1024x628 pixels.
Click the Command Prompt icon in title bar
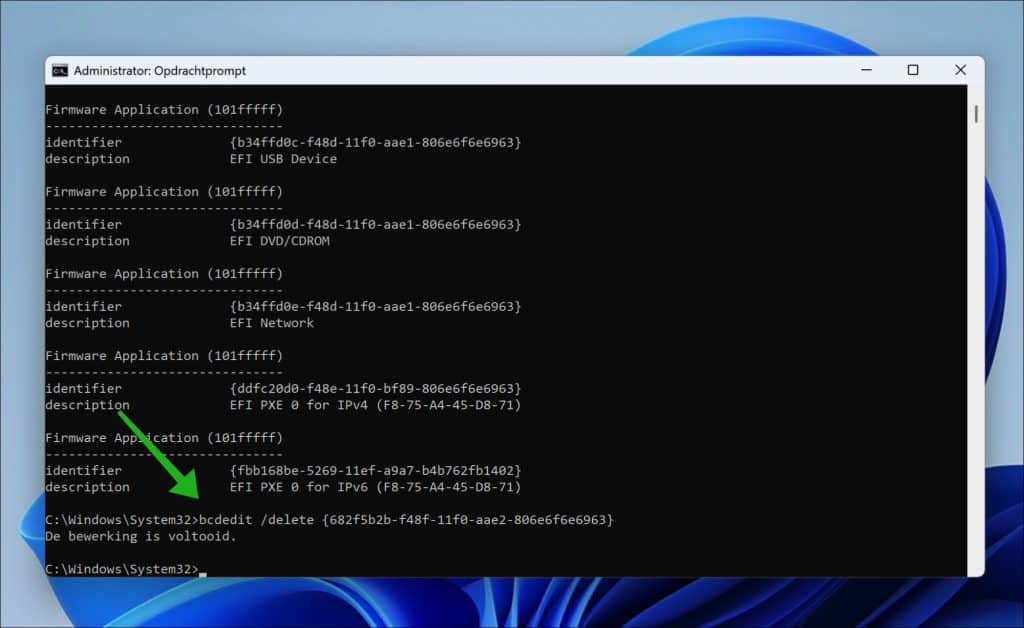tap(60, 70)
